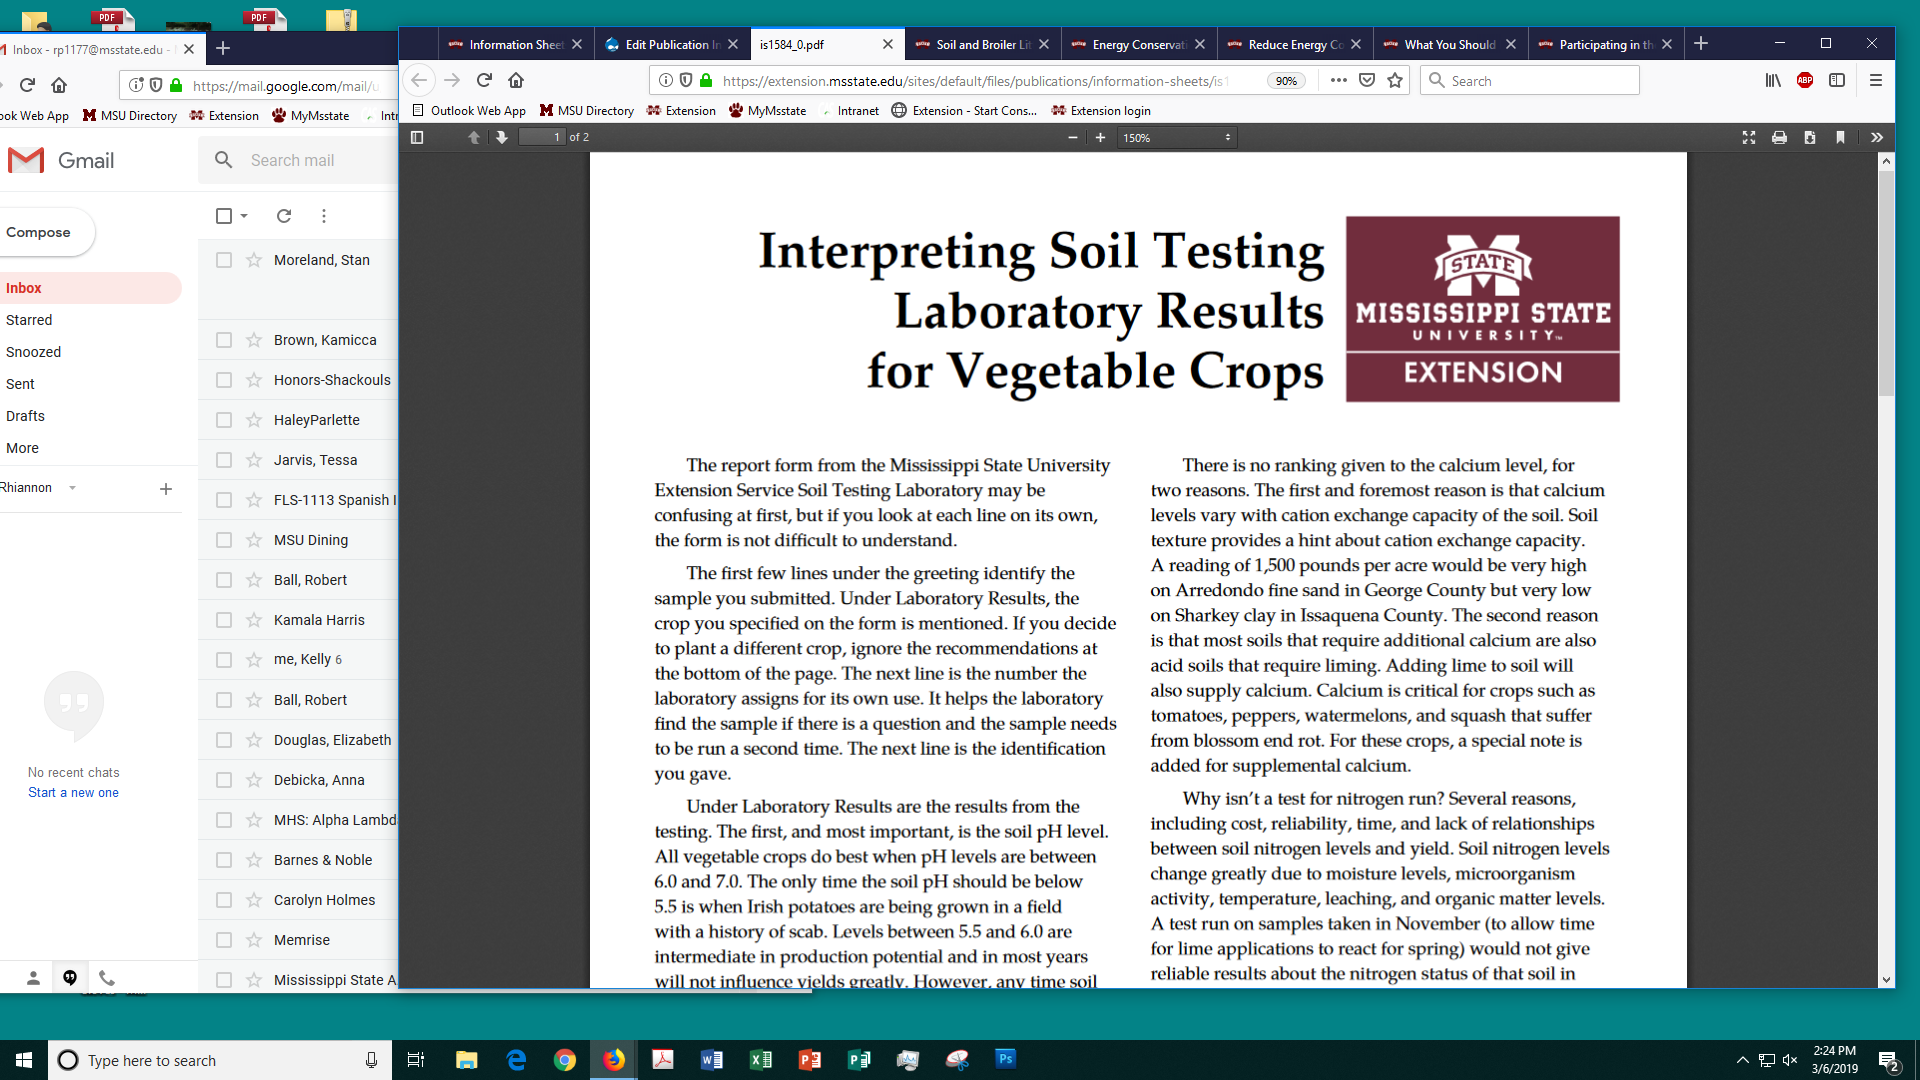Select checkbox for Moreland, Stan email

pyautogui.click(x=224, y=260)
